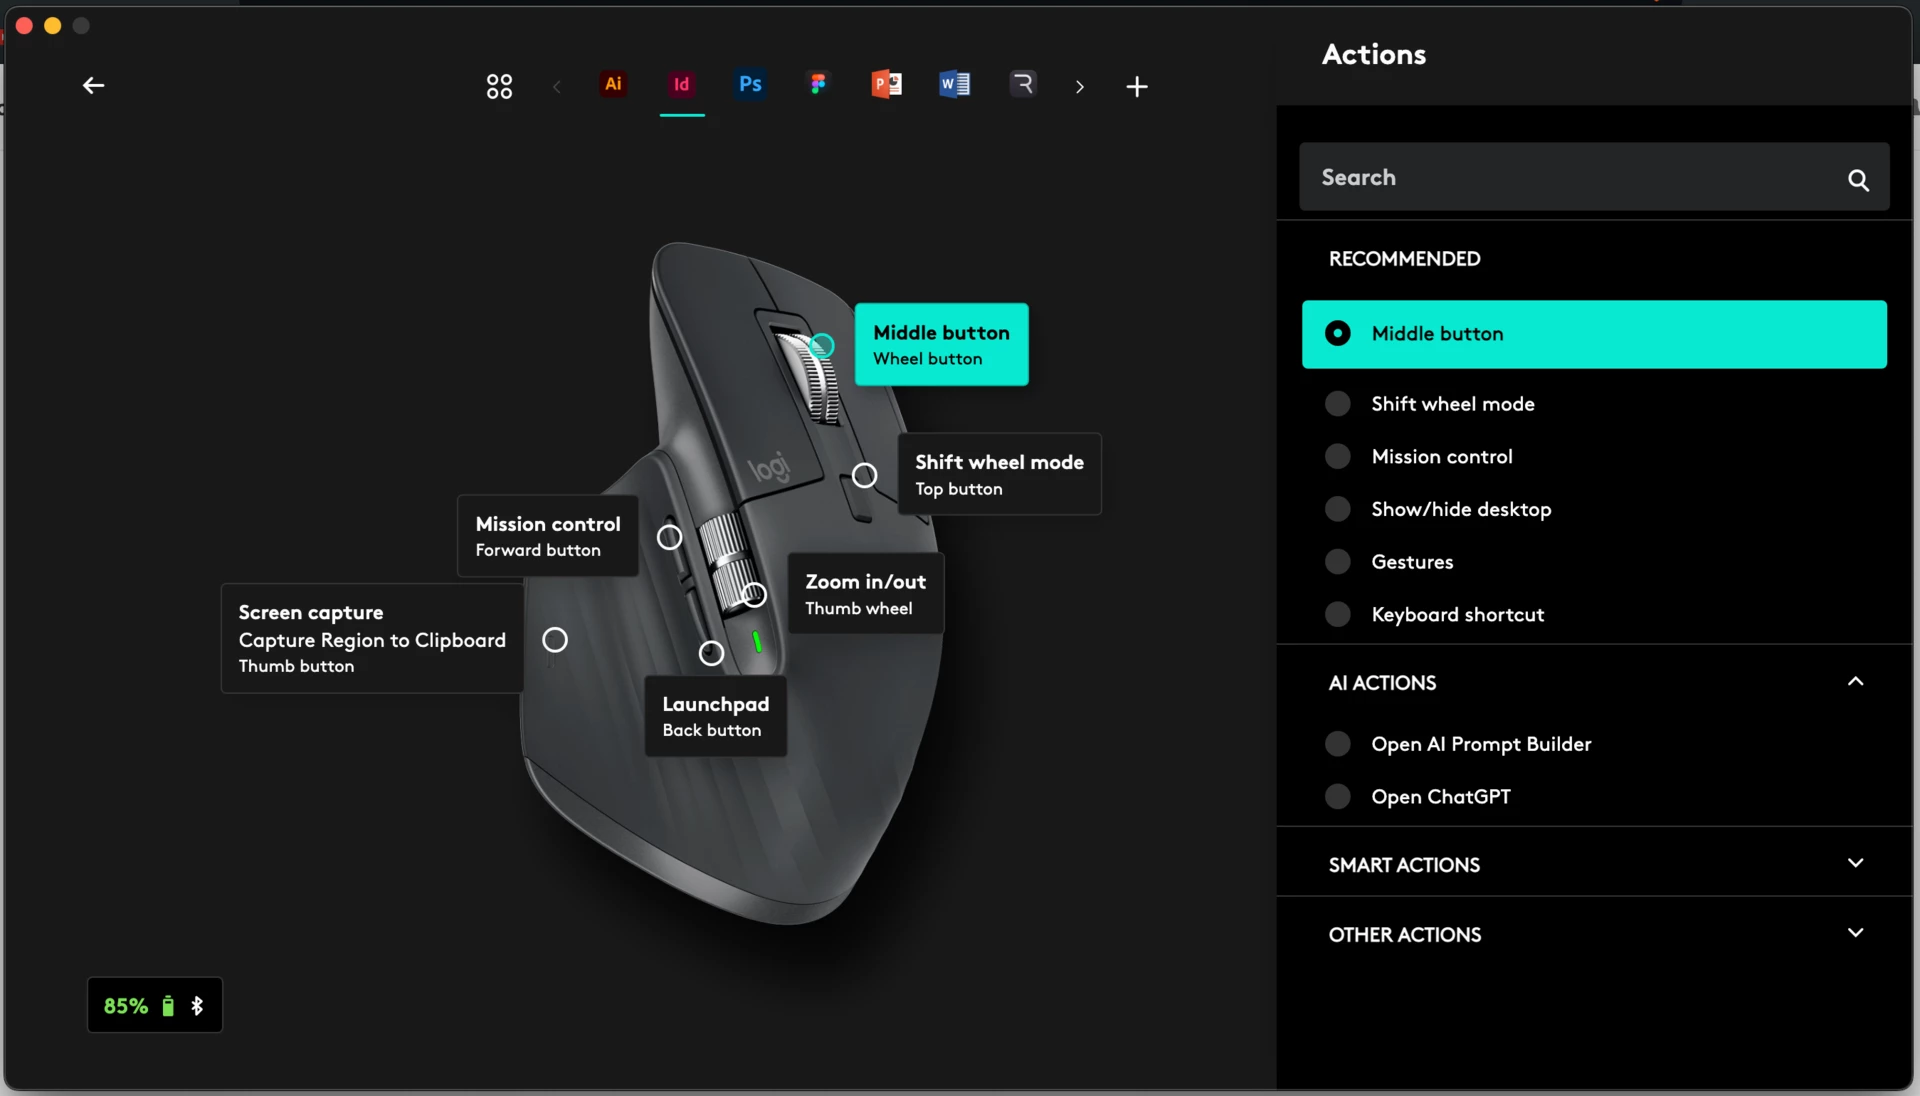Select the Adobe Photoshop app profile
Screen dimensions: 1920x1096
click(750, 84)
